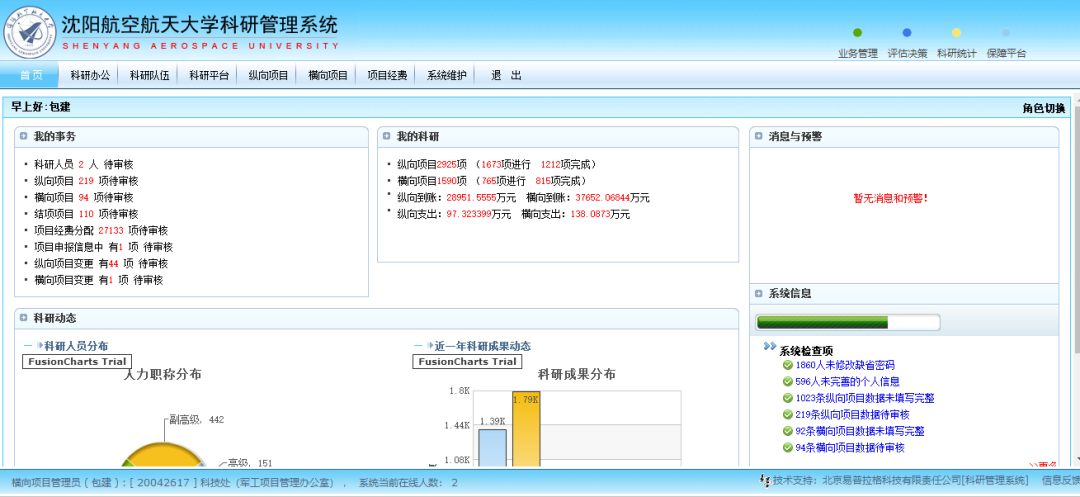
Task: Click 信息反馈 link in footer
Action: coord(1061,480)
